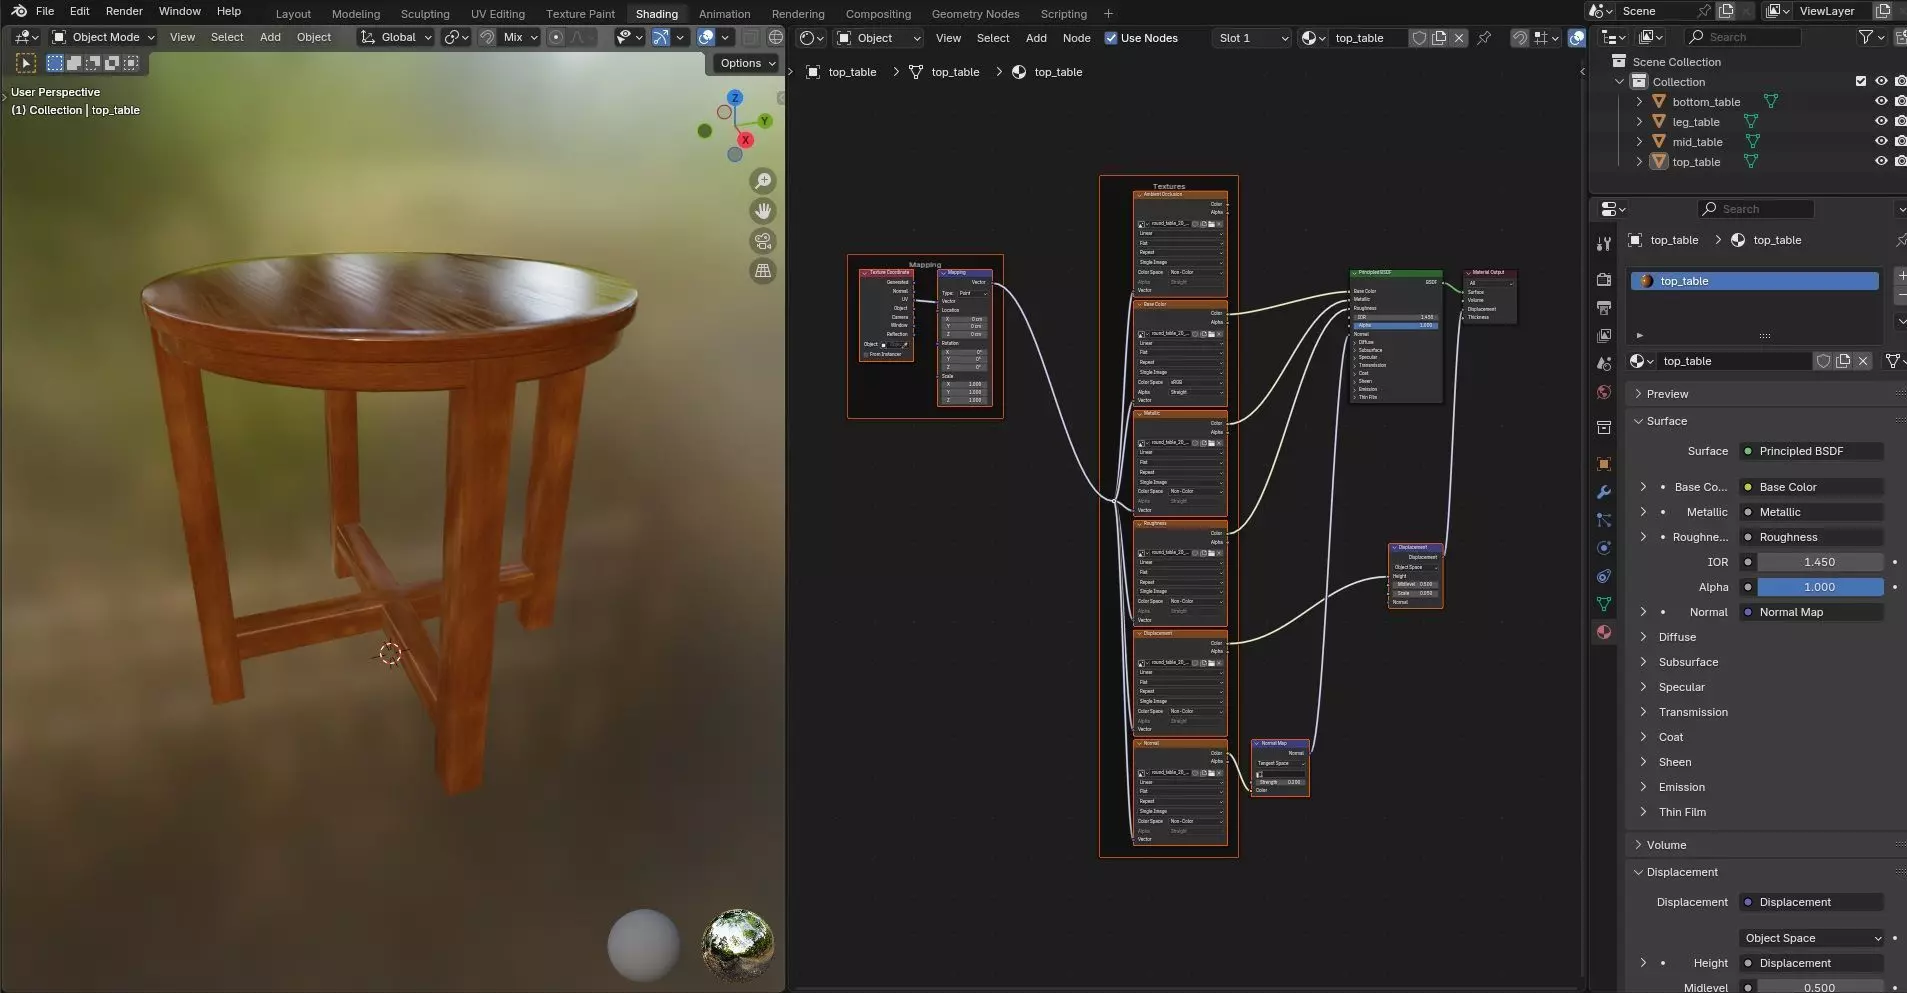Toggle viewport overlays button

706,37
